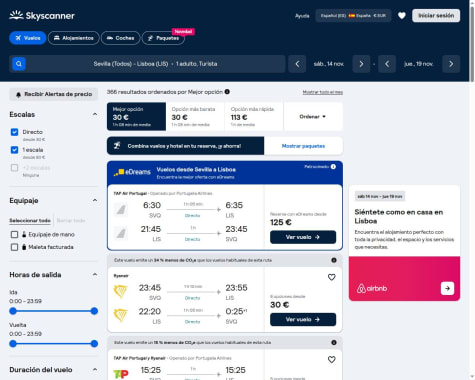The image size is (475, 380).
Task: Go to next return date arrow
Action: point(451,64)
